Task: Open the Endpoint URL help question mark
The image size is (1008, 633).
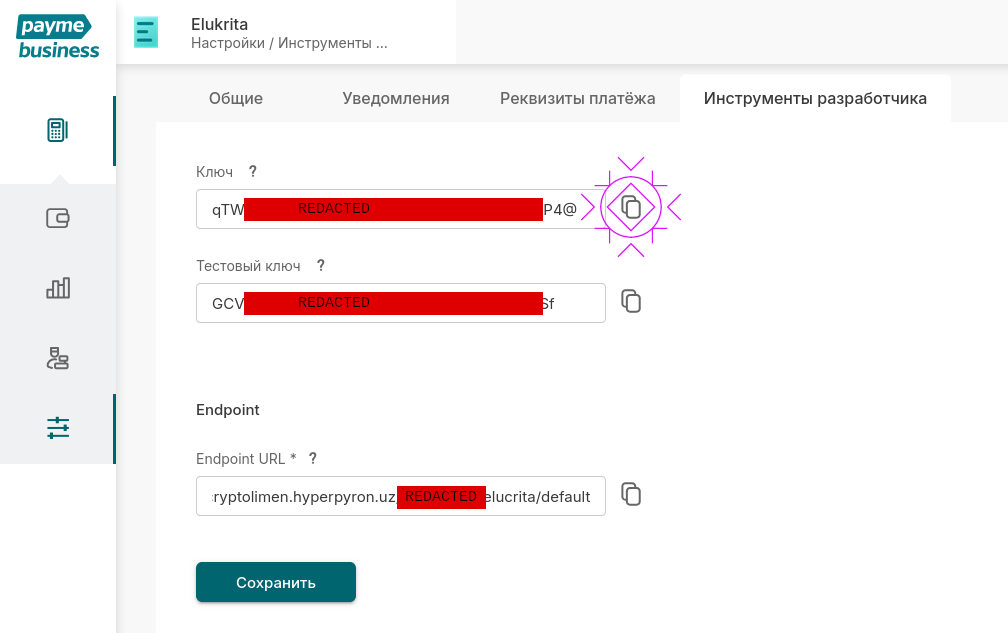Action: point(312,458)
